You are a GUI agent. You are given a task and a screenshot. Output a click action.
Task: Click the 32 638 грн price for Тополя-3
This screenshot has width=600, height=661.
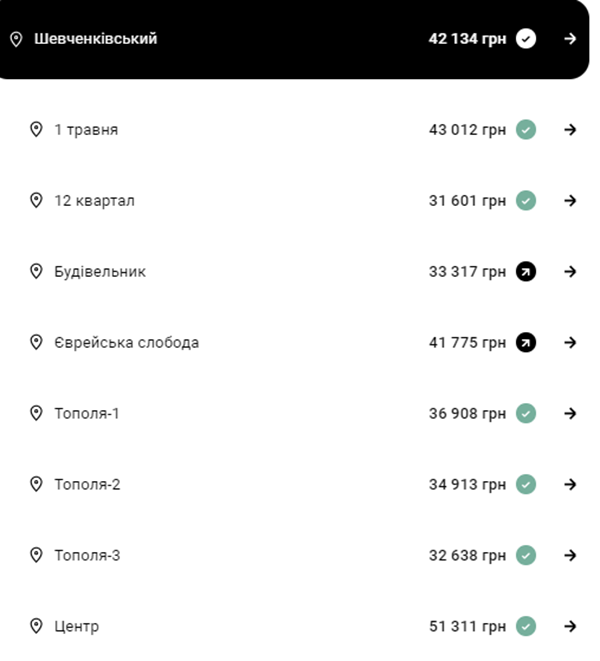tap(467, 556)
